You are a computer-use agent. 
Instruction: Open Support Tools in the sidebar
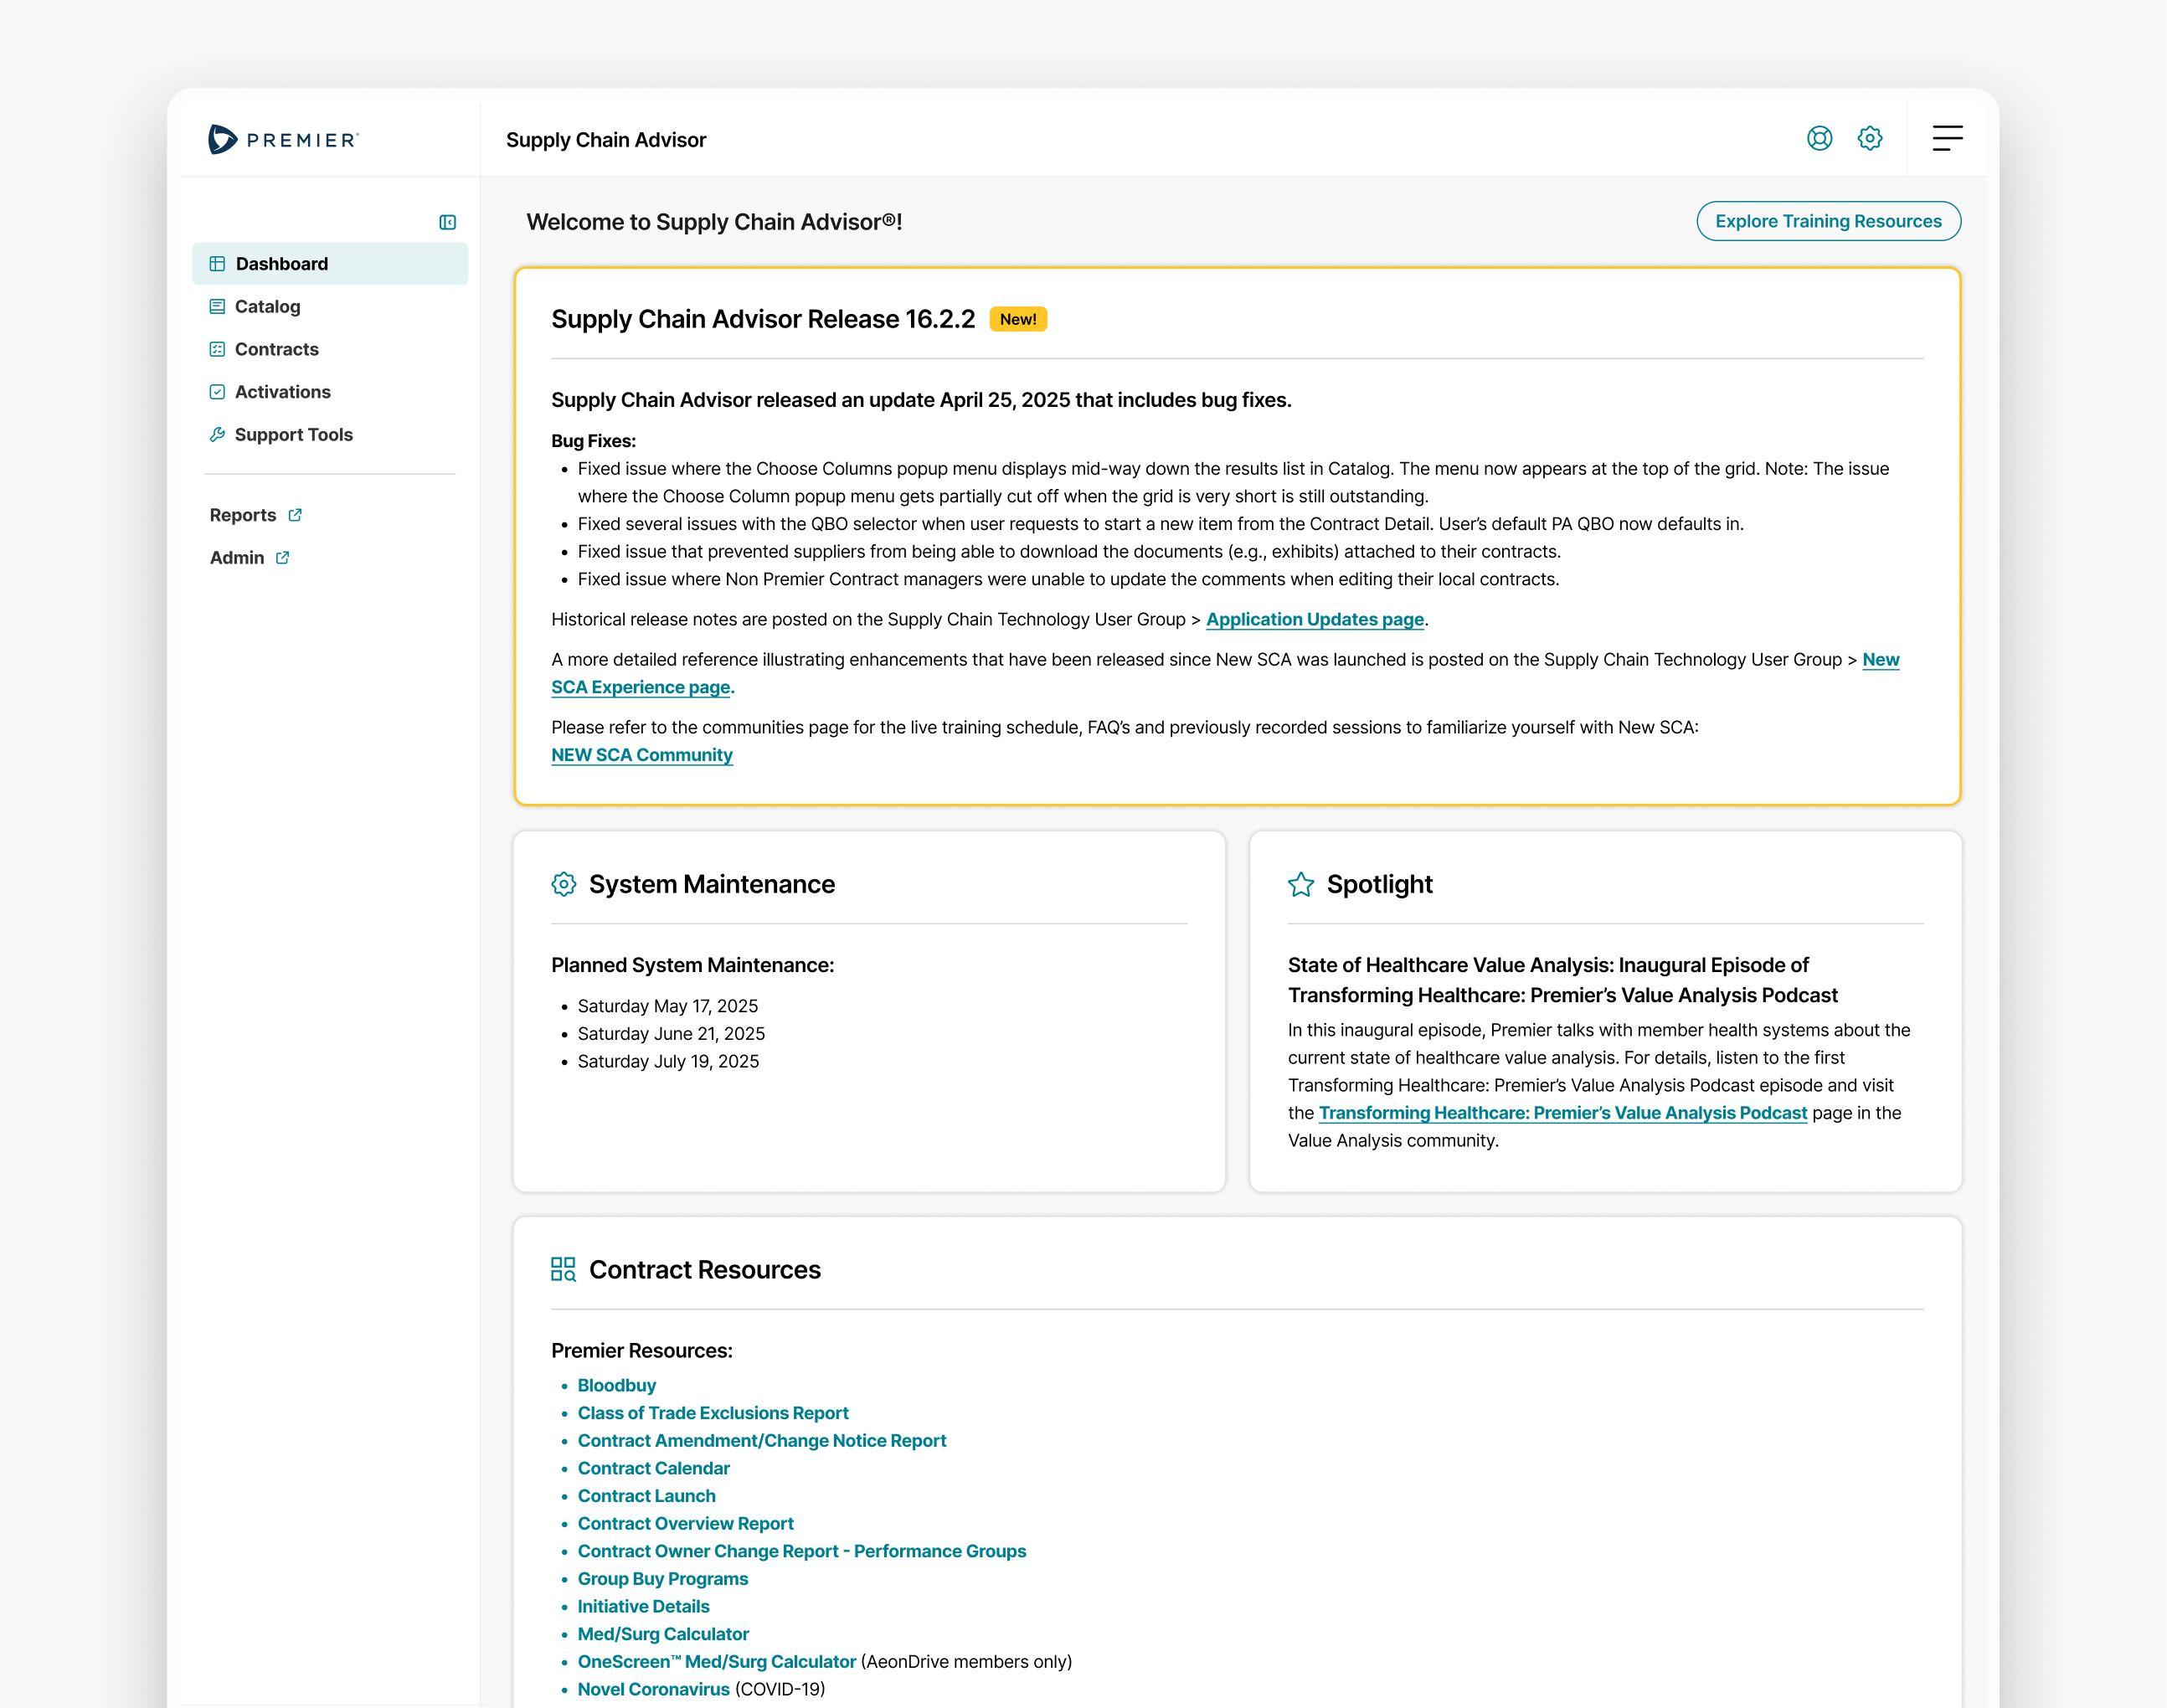pyautogui.click(x=293, y=435)
